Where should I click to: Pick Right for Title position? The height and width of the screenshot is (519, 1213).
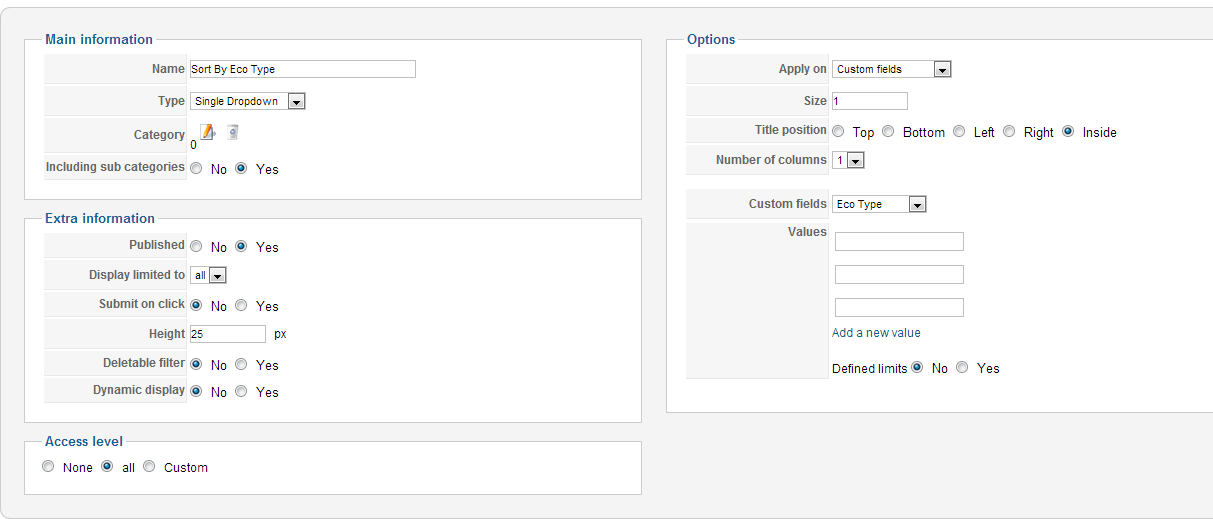pos(1009,131)
